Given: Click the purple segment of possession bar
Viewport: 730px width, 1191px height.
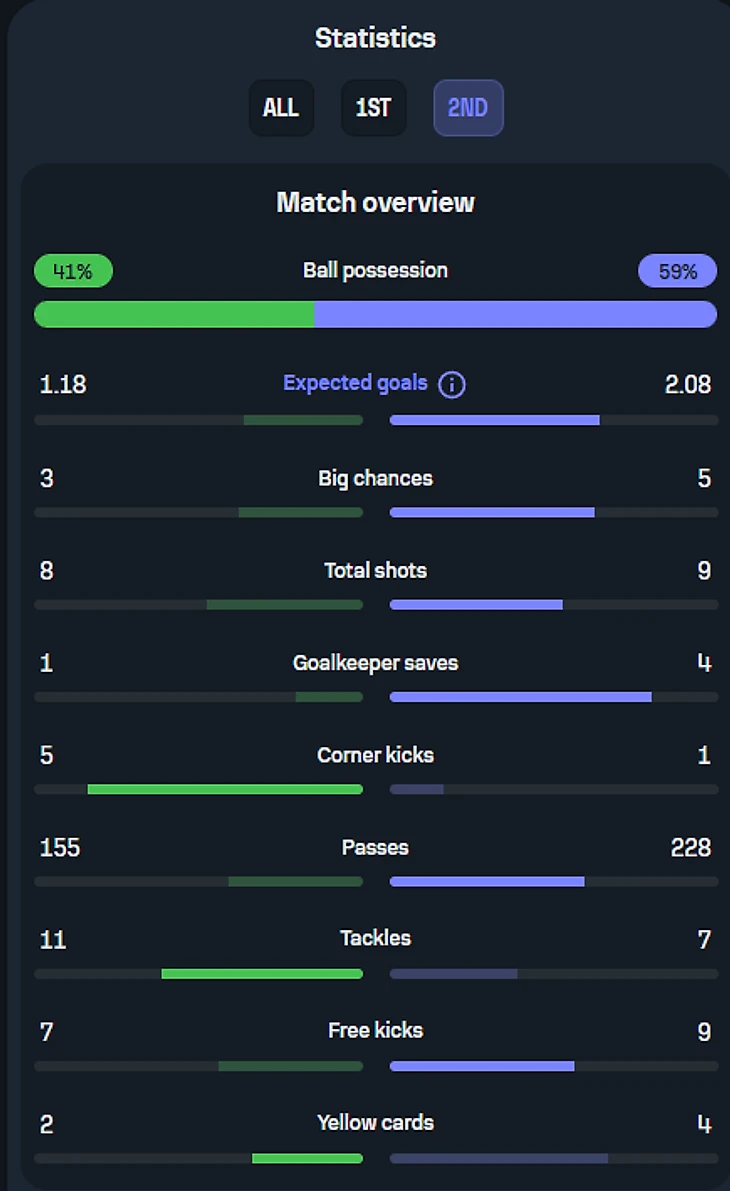Looking at the screenshot, I should tap(515, 314).
